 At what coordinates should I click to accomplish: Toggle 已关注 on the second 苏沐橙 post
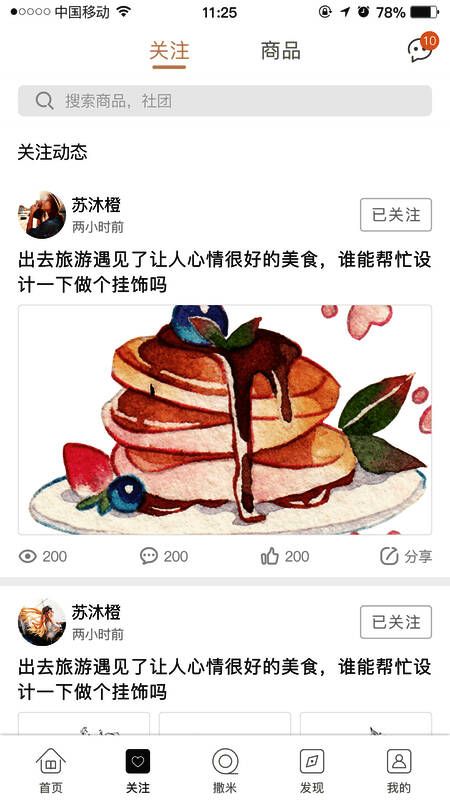(x=396, y=622)
